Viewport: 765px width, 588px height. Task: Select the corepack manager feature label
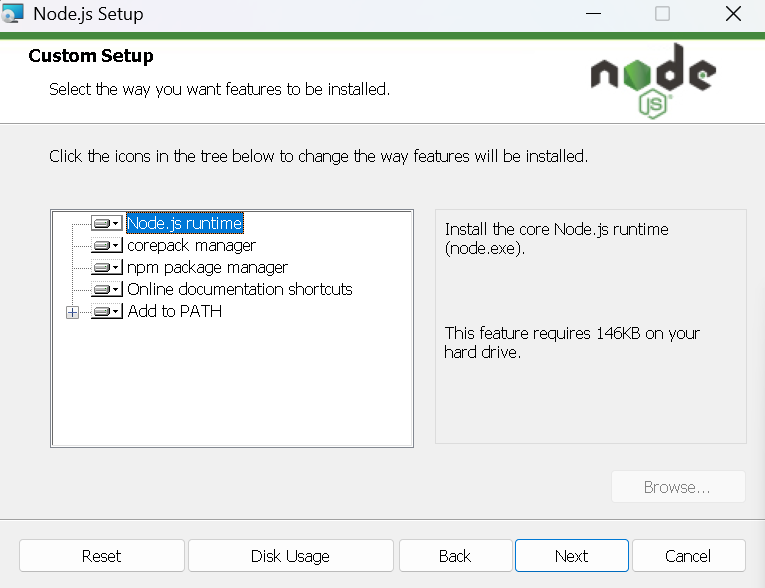[x=191, y=245]
